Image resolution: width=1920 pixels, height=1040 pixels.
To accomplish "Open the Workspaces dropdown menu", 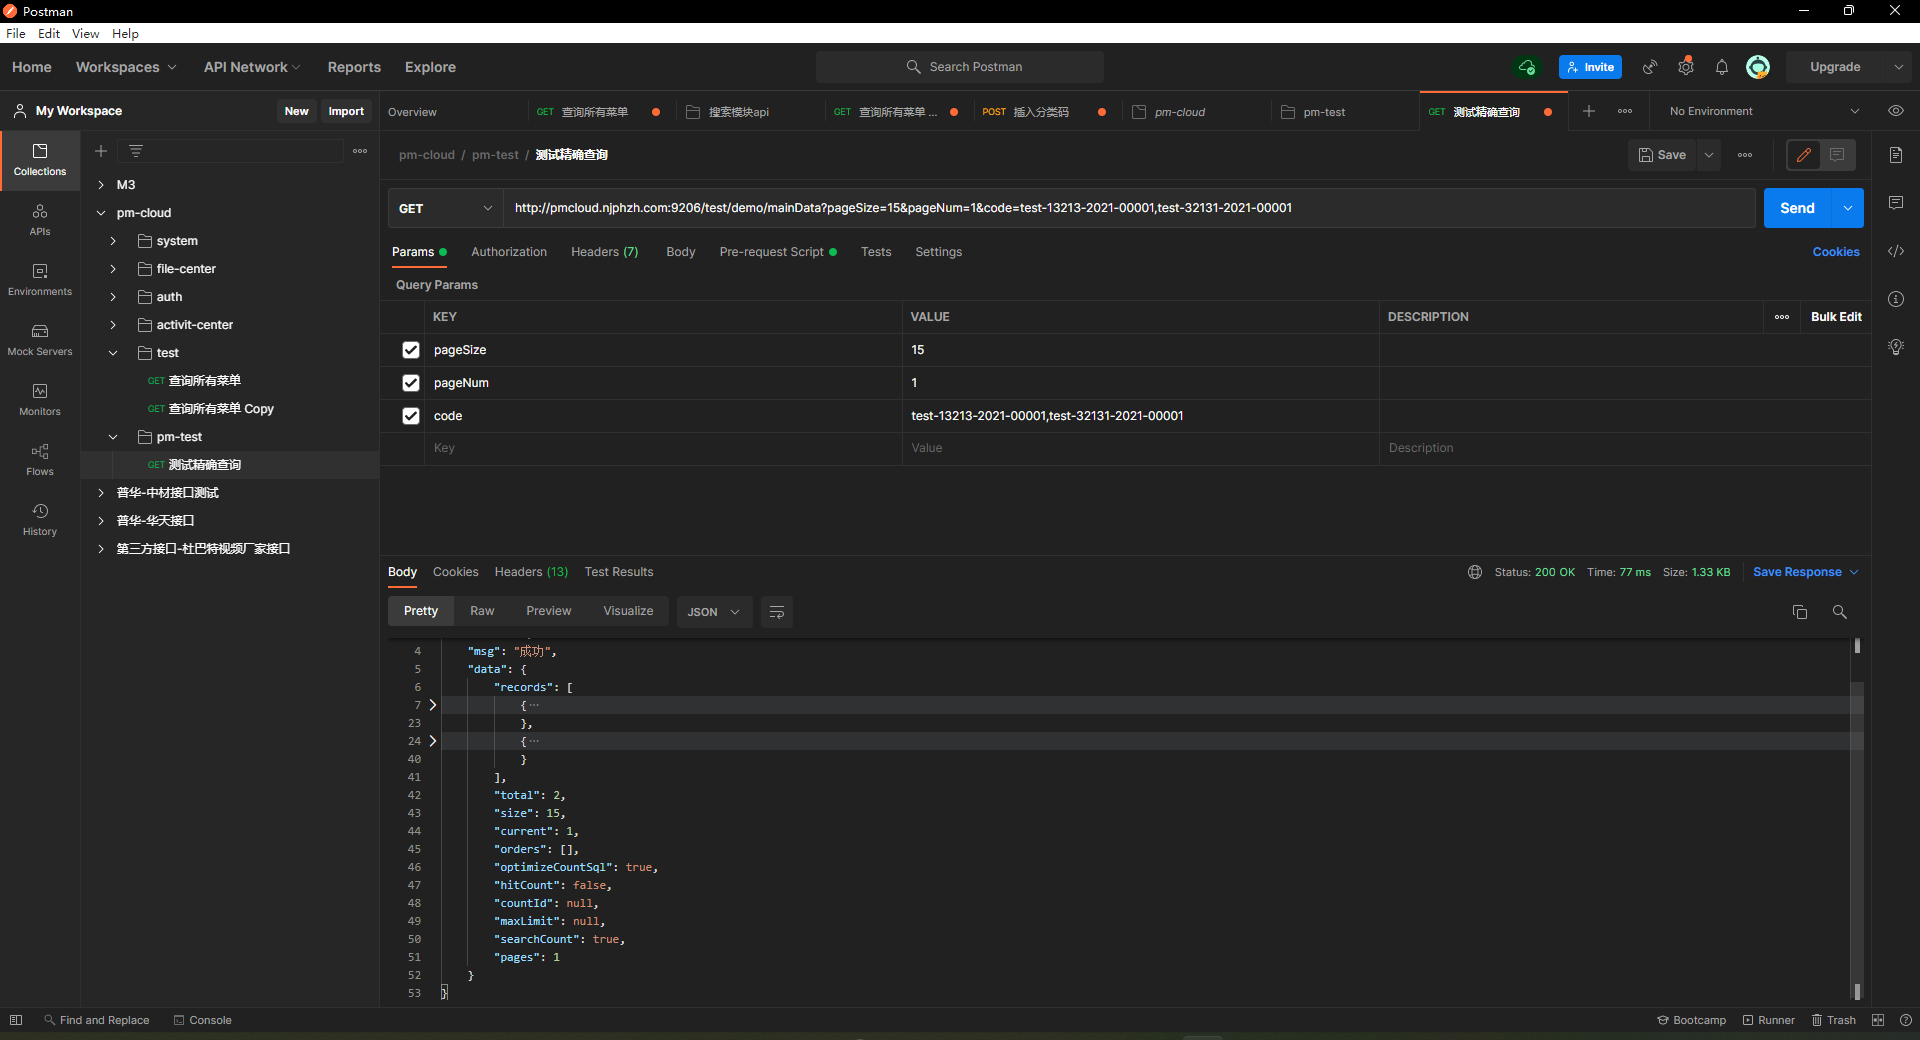I will [126, 67].
